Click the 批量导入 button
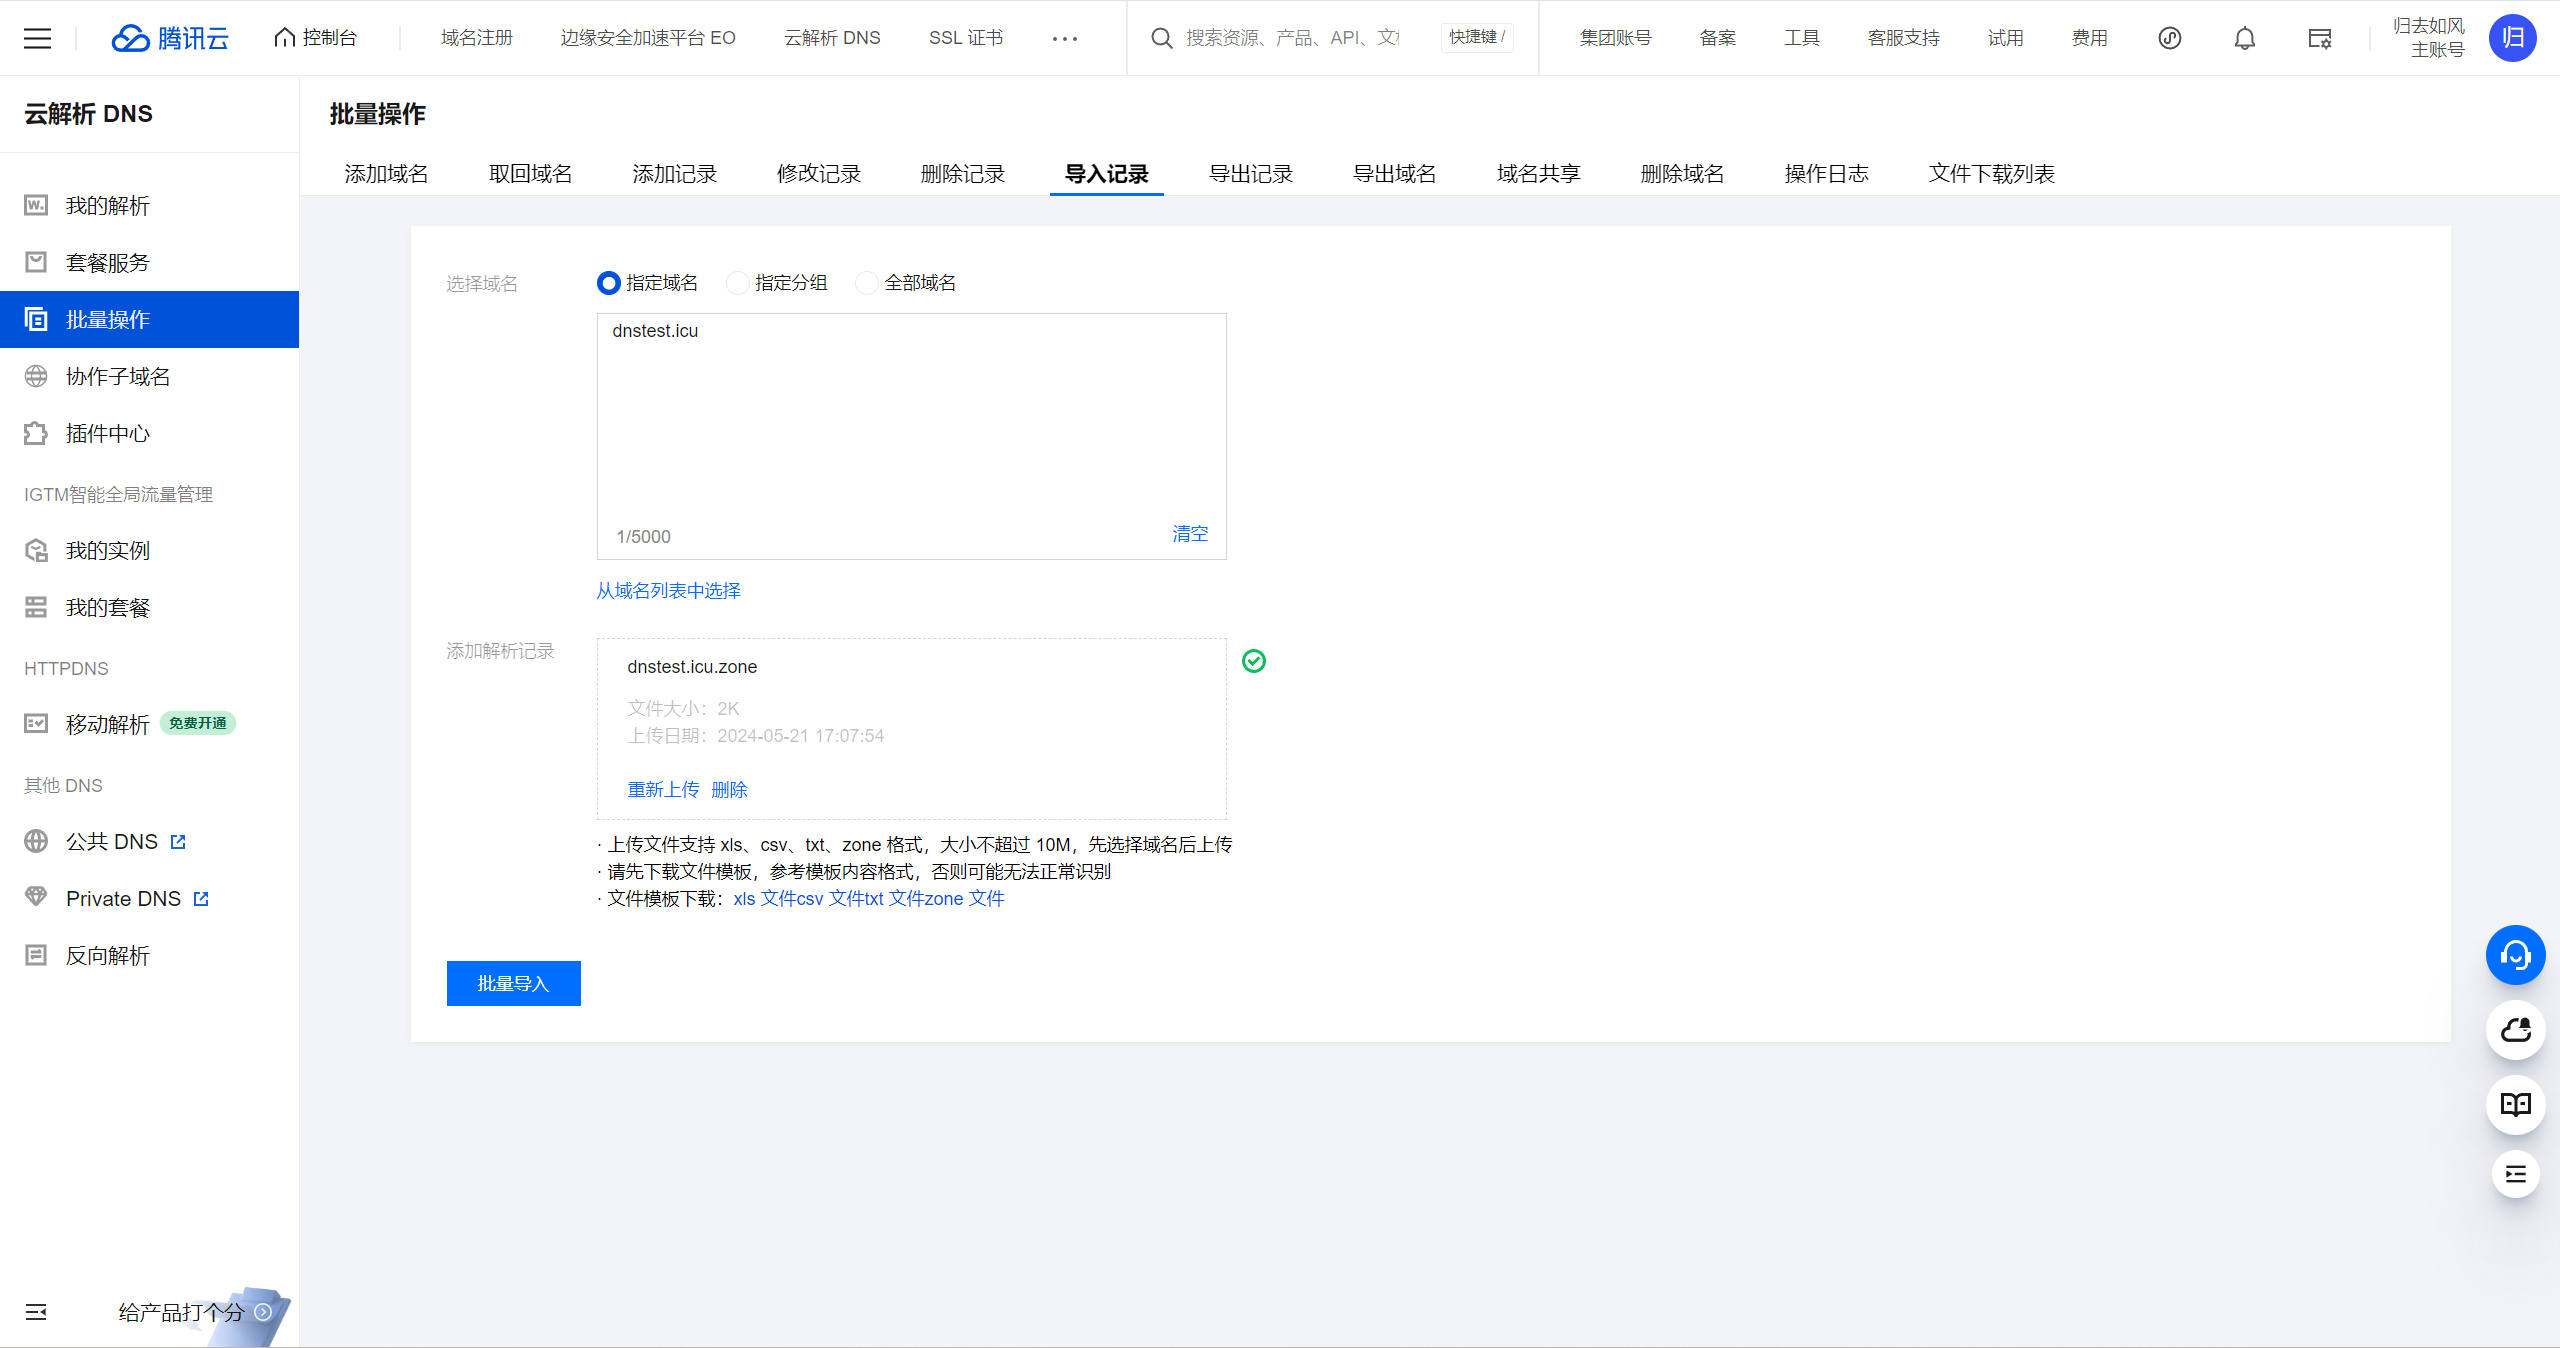 pyautogui.click(x=513, y=983)
